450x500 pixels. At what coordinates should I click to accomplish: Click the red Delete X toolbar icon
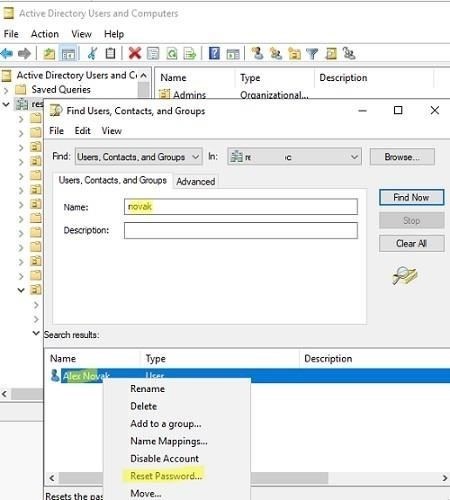(135, 53)
